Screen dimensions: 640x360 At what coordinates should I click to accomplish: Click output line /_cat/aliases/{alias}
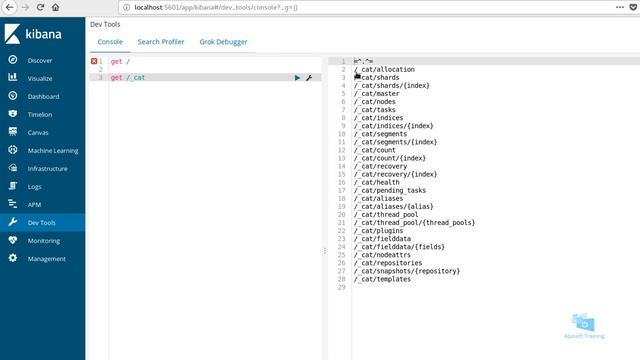(x=393, y=207)
